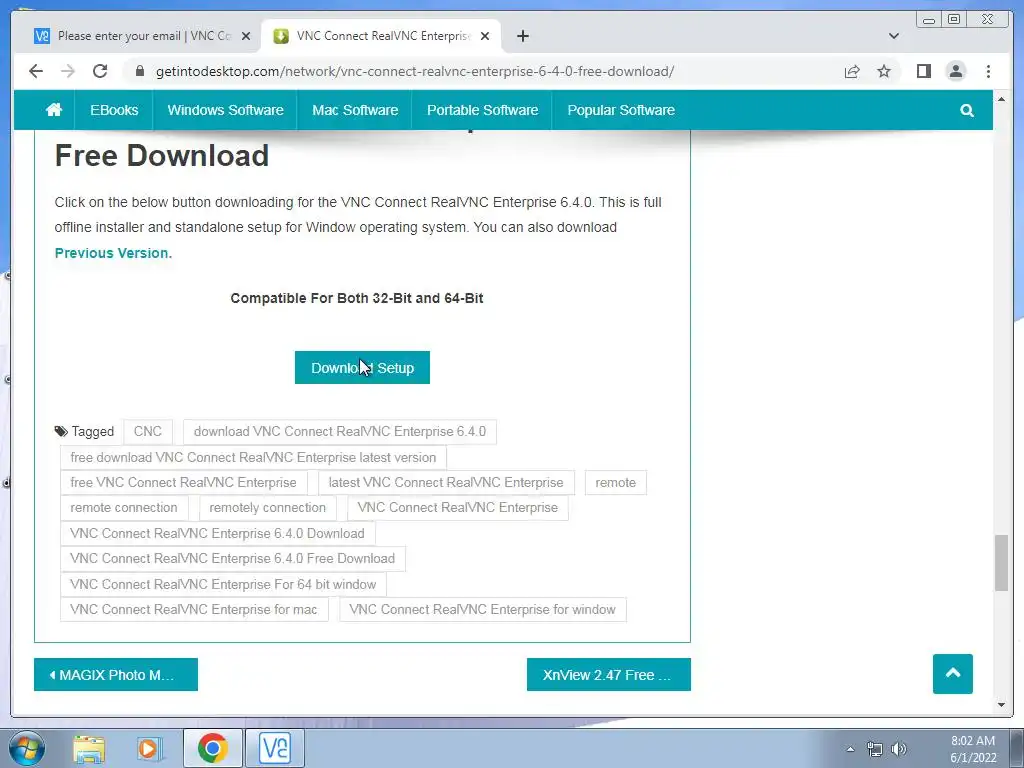Select the VNC Connect RealVNC Enterprise tab
This screenshot has height=768, width=1024.
tap(383, 36)
